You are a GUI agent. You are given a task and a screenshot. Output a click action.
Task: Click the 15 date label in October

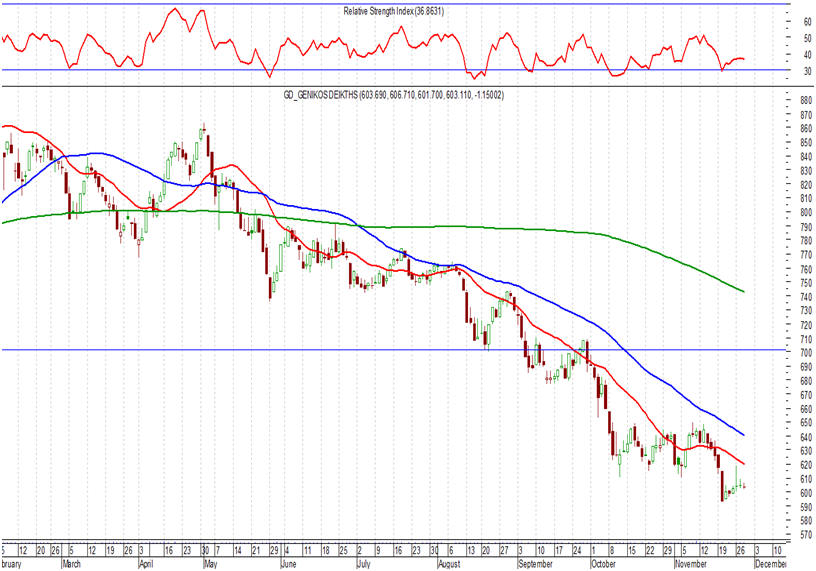631,551
